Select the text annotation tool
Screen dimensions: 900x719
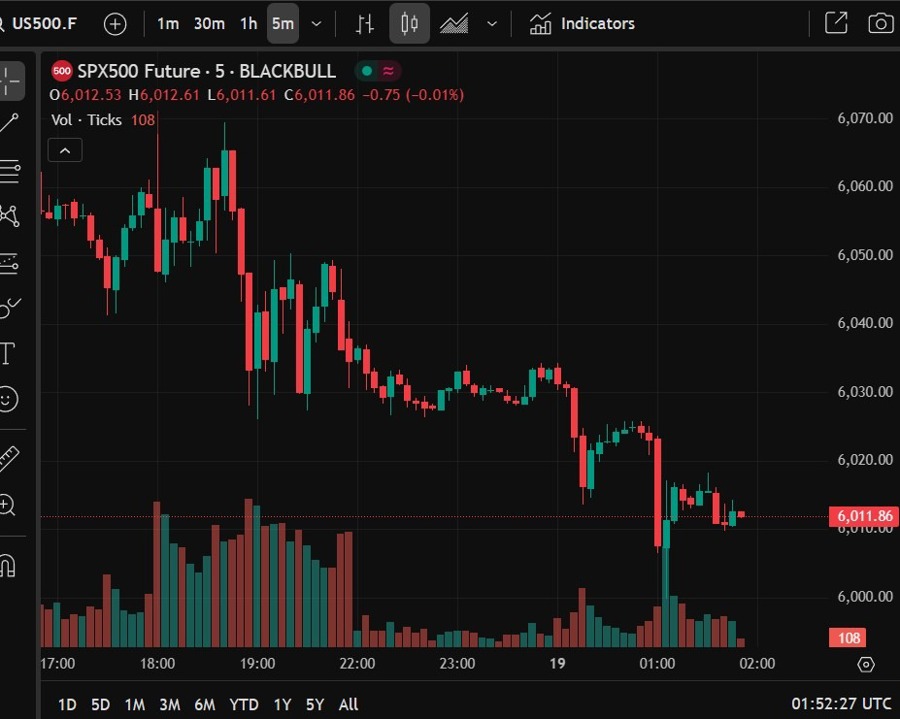[8, 353]
